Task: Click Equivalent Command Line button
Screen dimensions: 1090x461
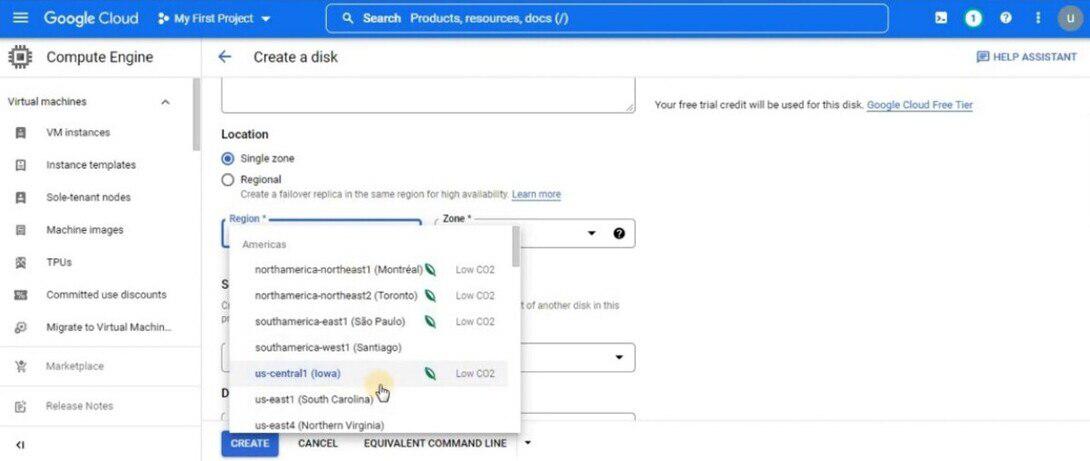Action: pos(435,444)
